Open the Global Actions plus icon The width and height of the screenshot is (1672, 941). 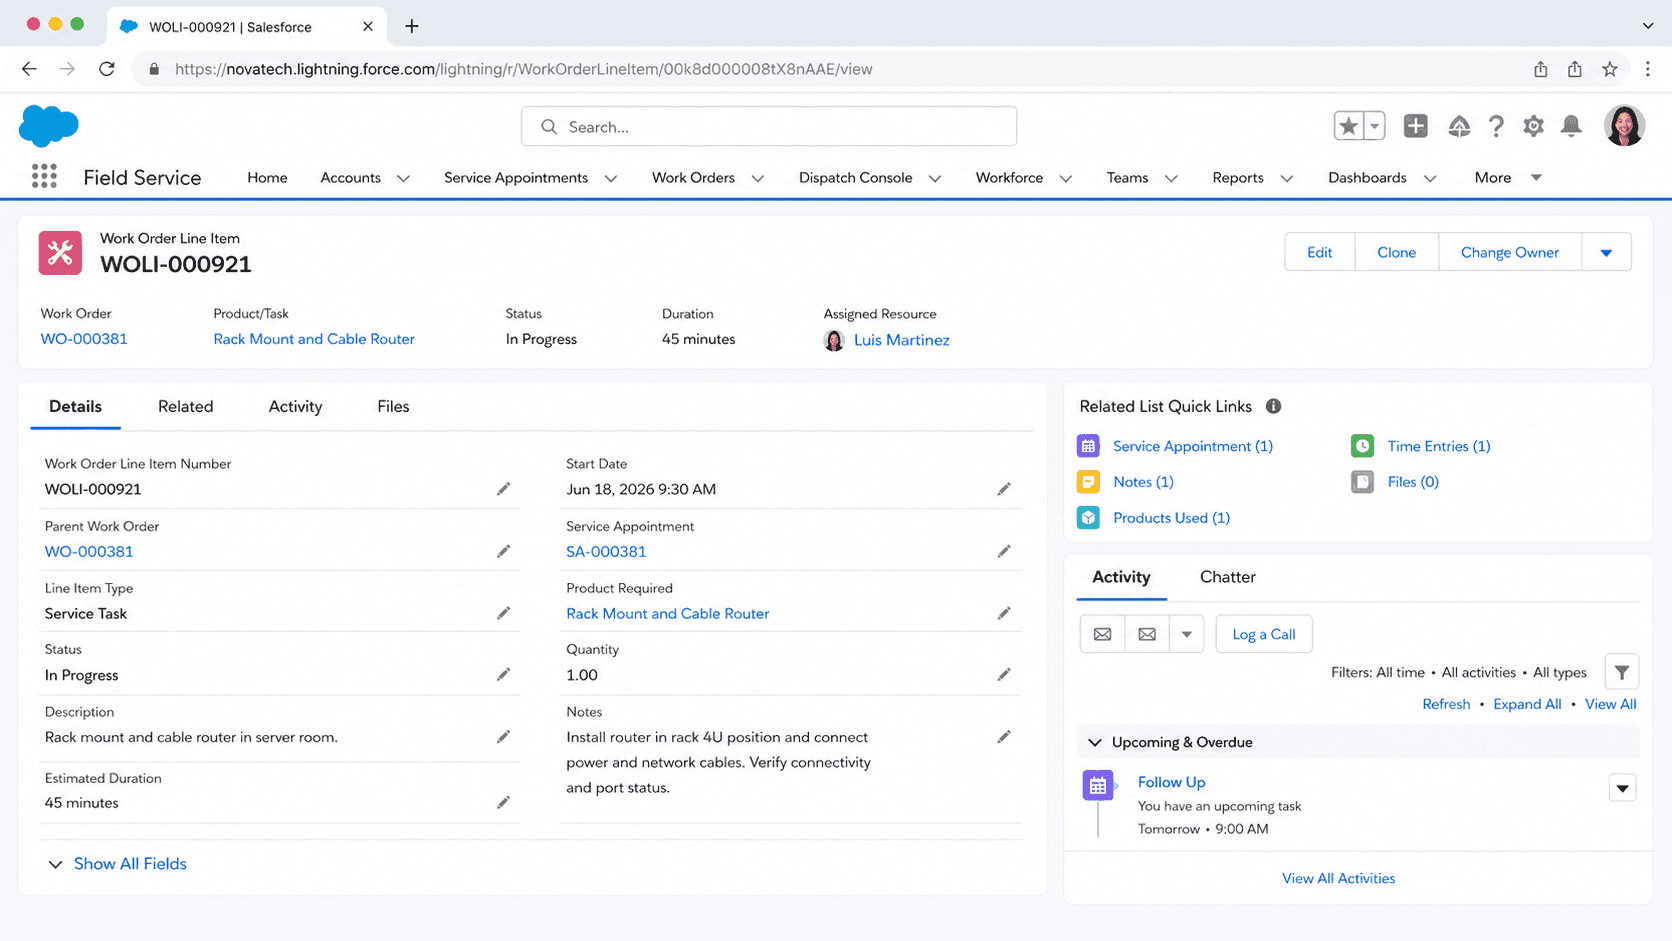[1415, 126]
